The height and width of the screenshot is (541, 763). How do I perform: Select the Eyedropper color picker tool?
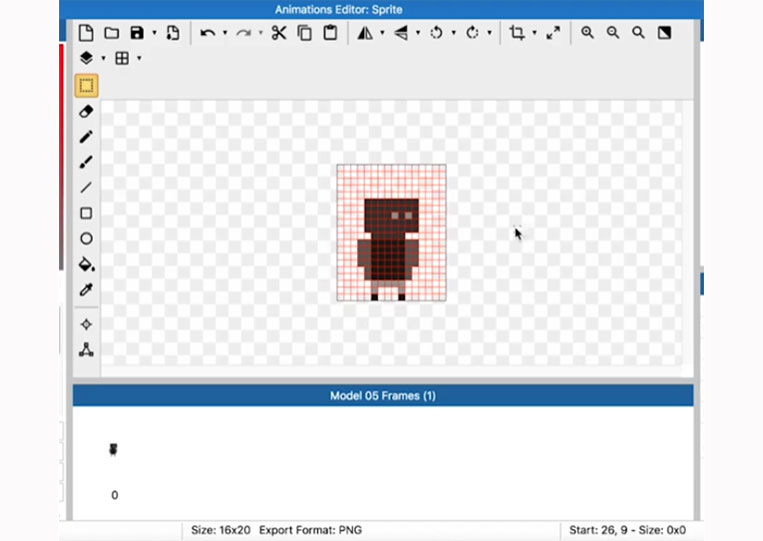click(86, 290)
